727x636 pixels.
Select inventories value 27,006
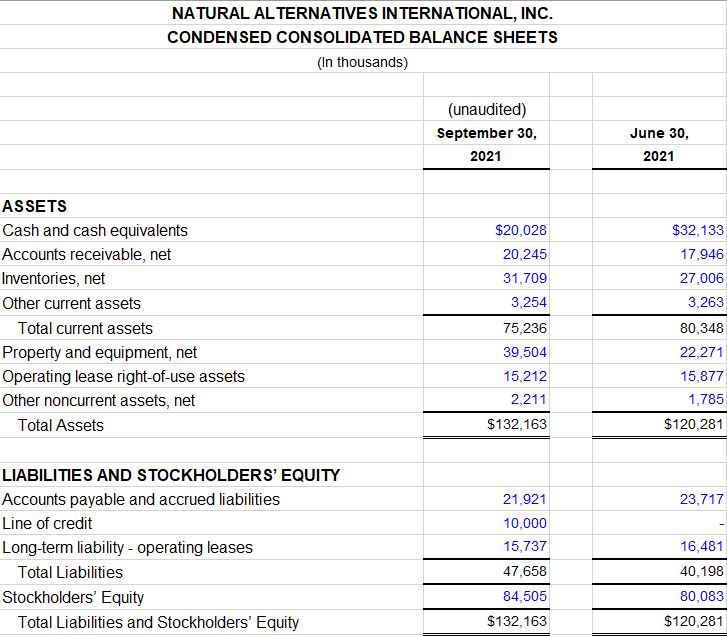tap(702, 278)
